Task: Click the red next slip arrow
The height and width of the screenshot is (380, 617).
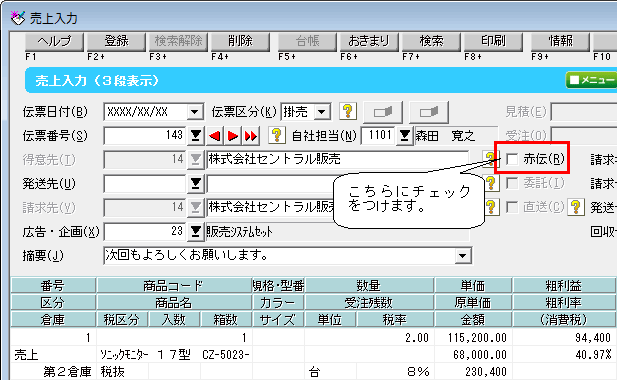Action: (233, 136)
